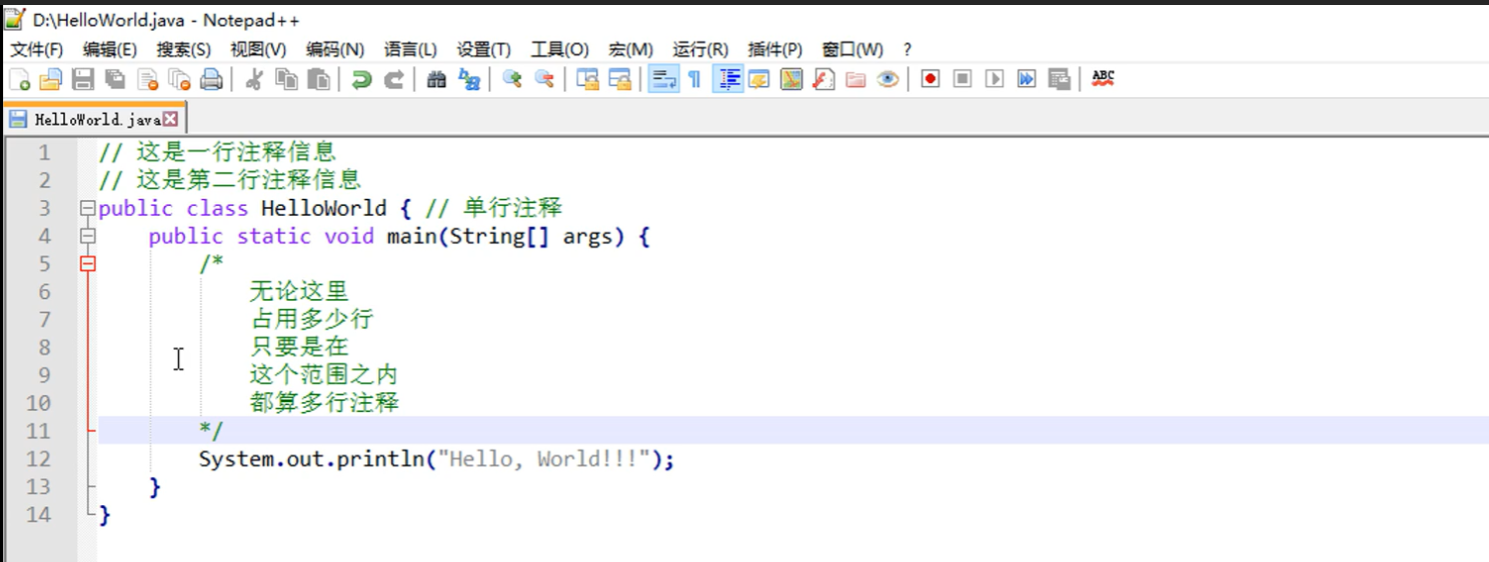The image size is (1489, 562).
Task: Click the Redo arrow icon
Action: pyautogui.click(x=394, y=79)
